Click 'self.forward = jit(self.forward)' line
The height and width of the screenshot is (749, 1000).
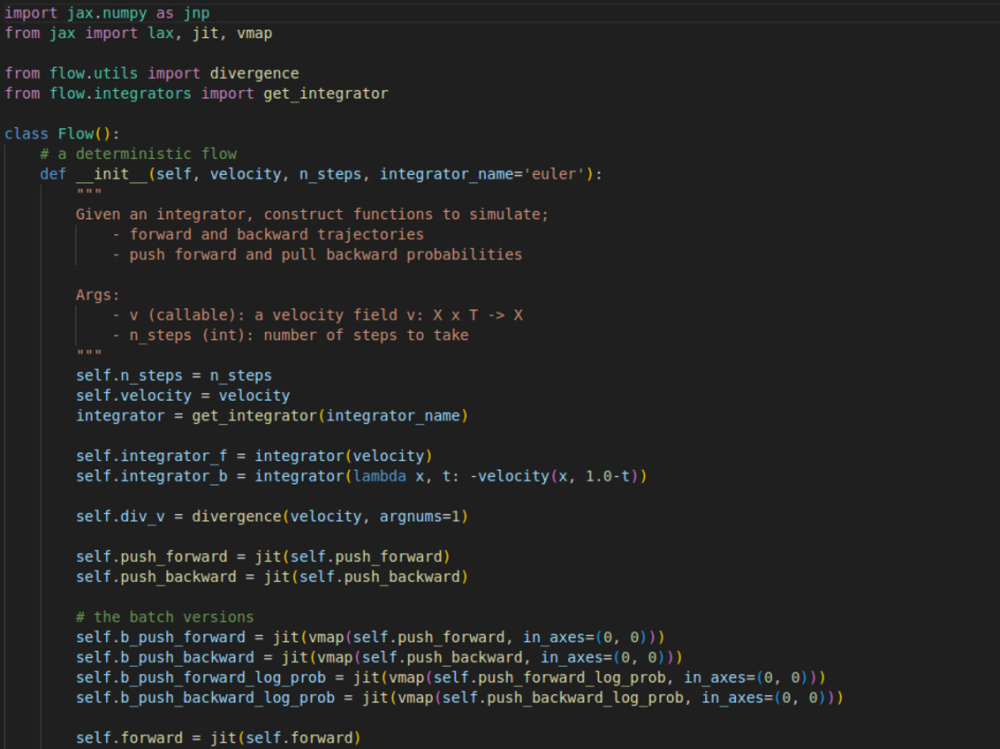point(218,738)
